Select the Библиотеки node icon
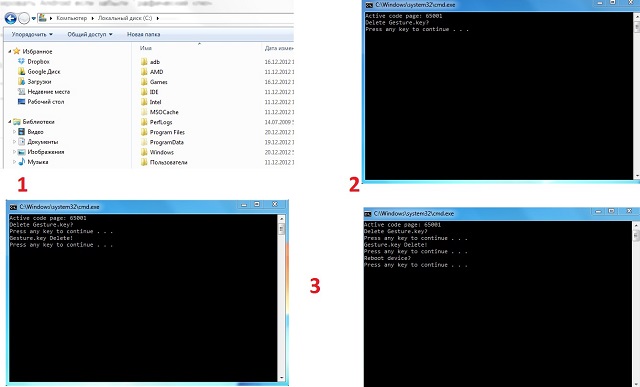The height and width of the screenshot is (387, 640). (x=17, y=122)
